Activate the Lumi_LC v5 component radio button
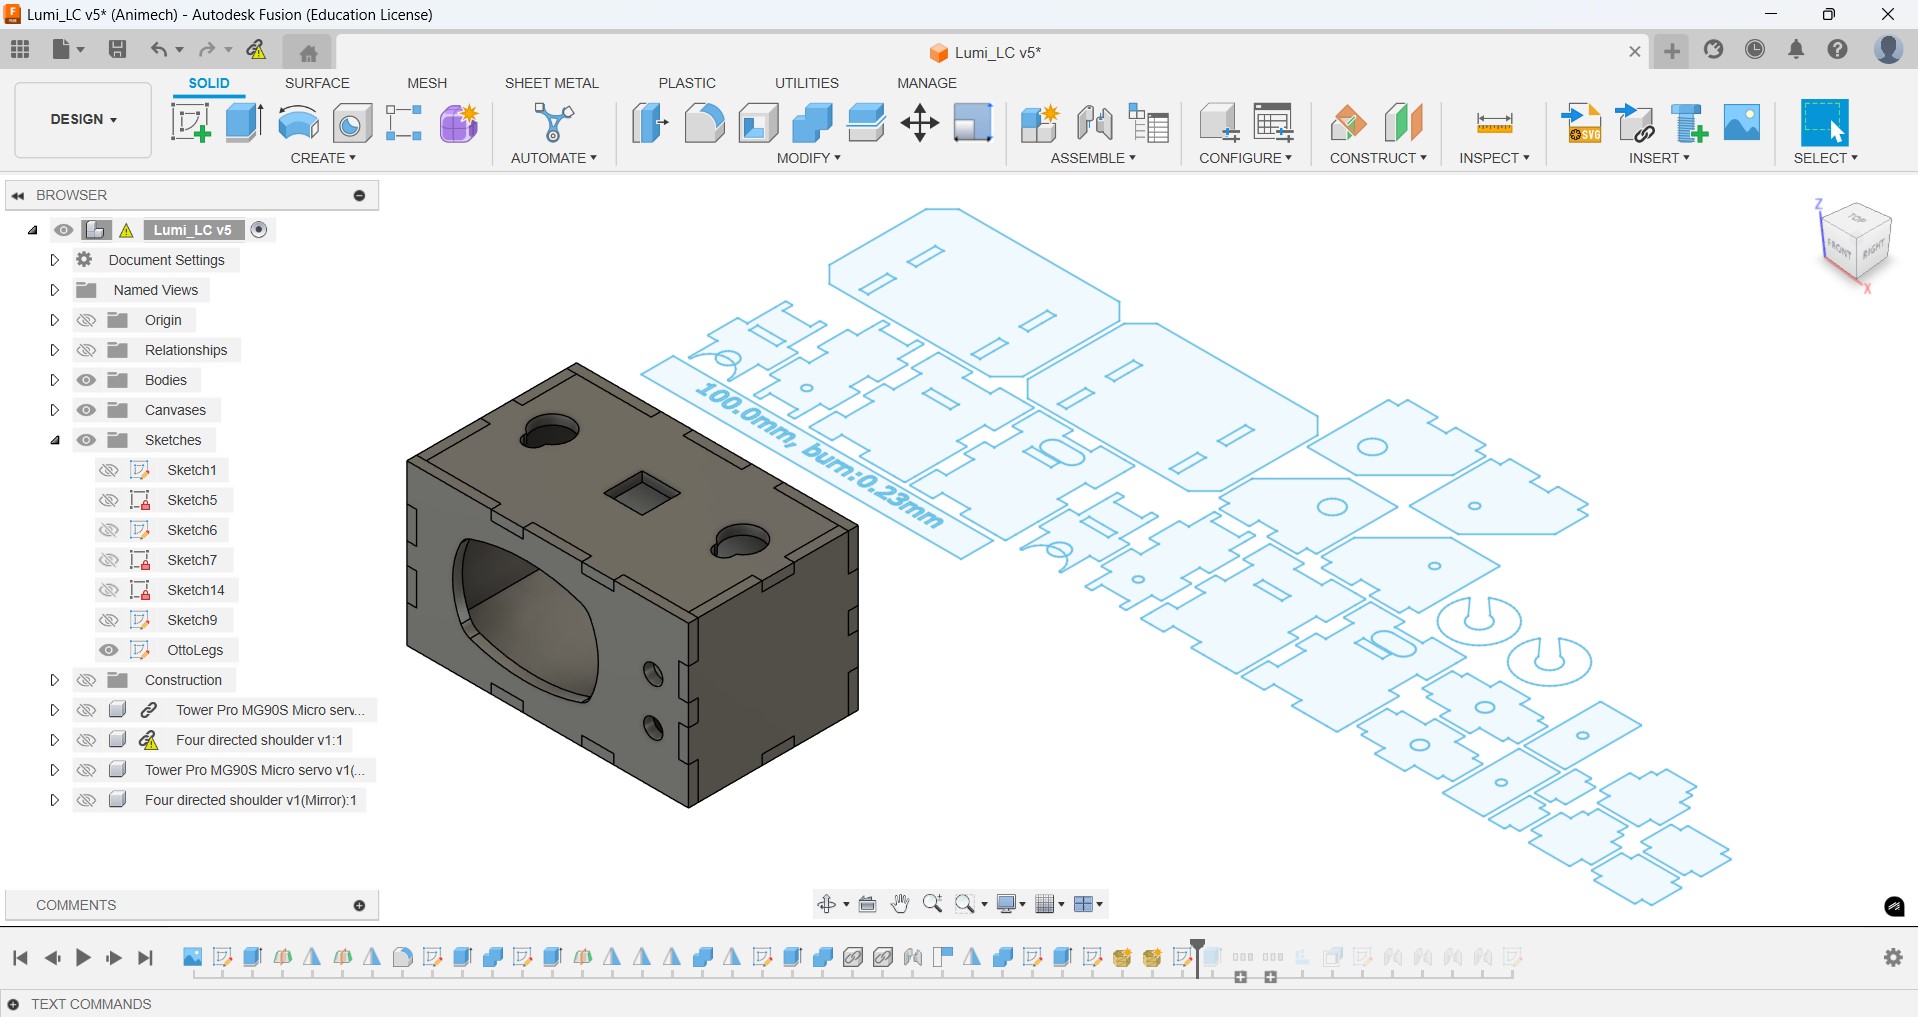The height and width of the screenshot is (1017, 1918). tap(259, 230)
